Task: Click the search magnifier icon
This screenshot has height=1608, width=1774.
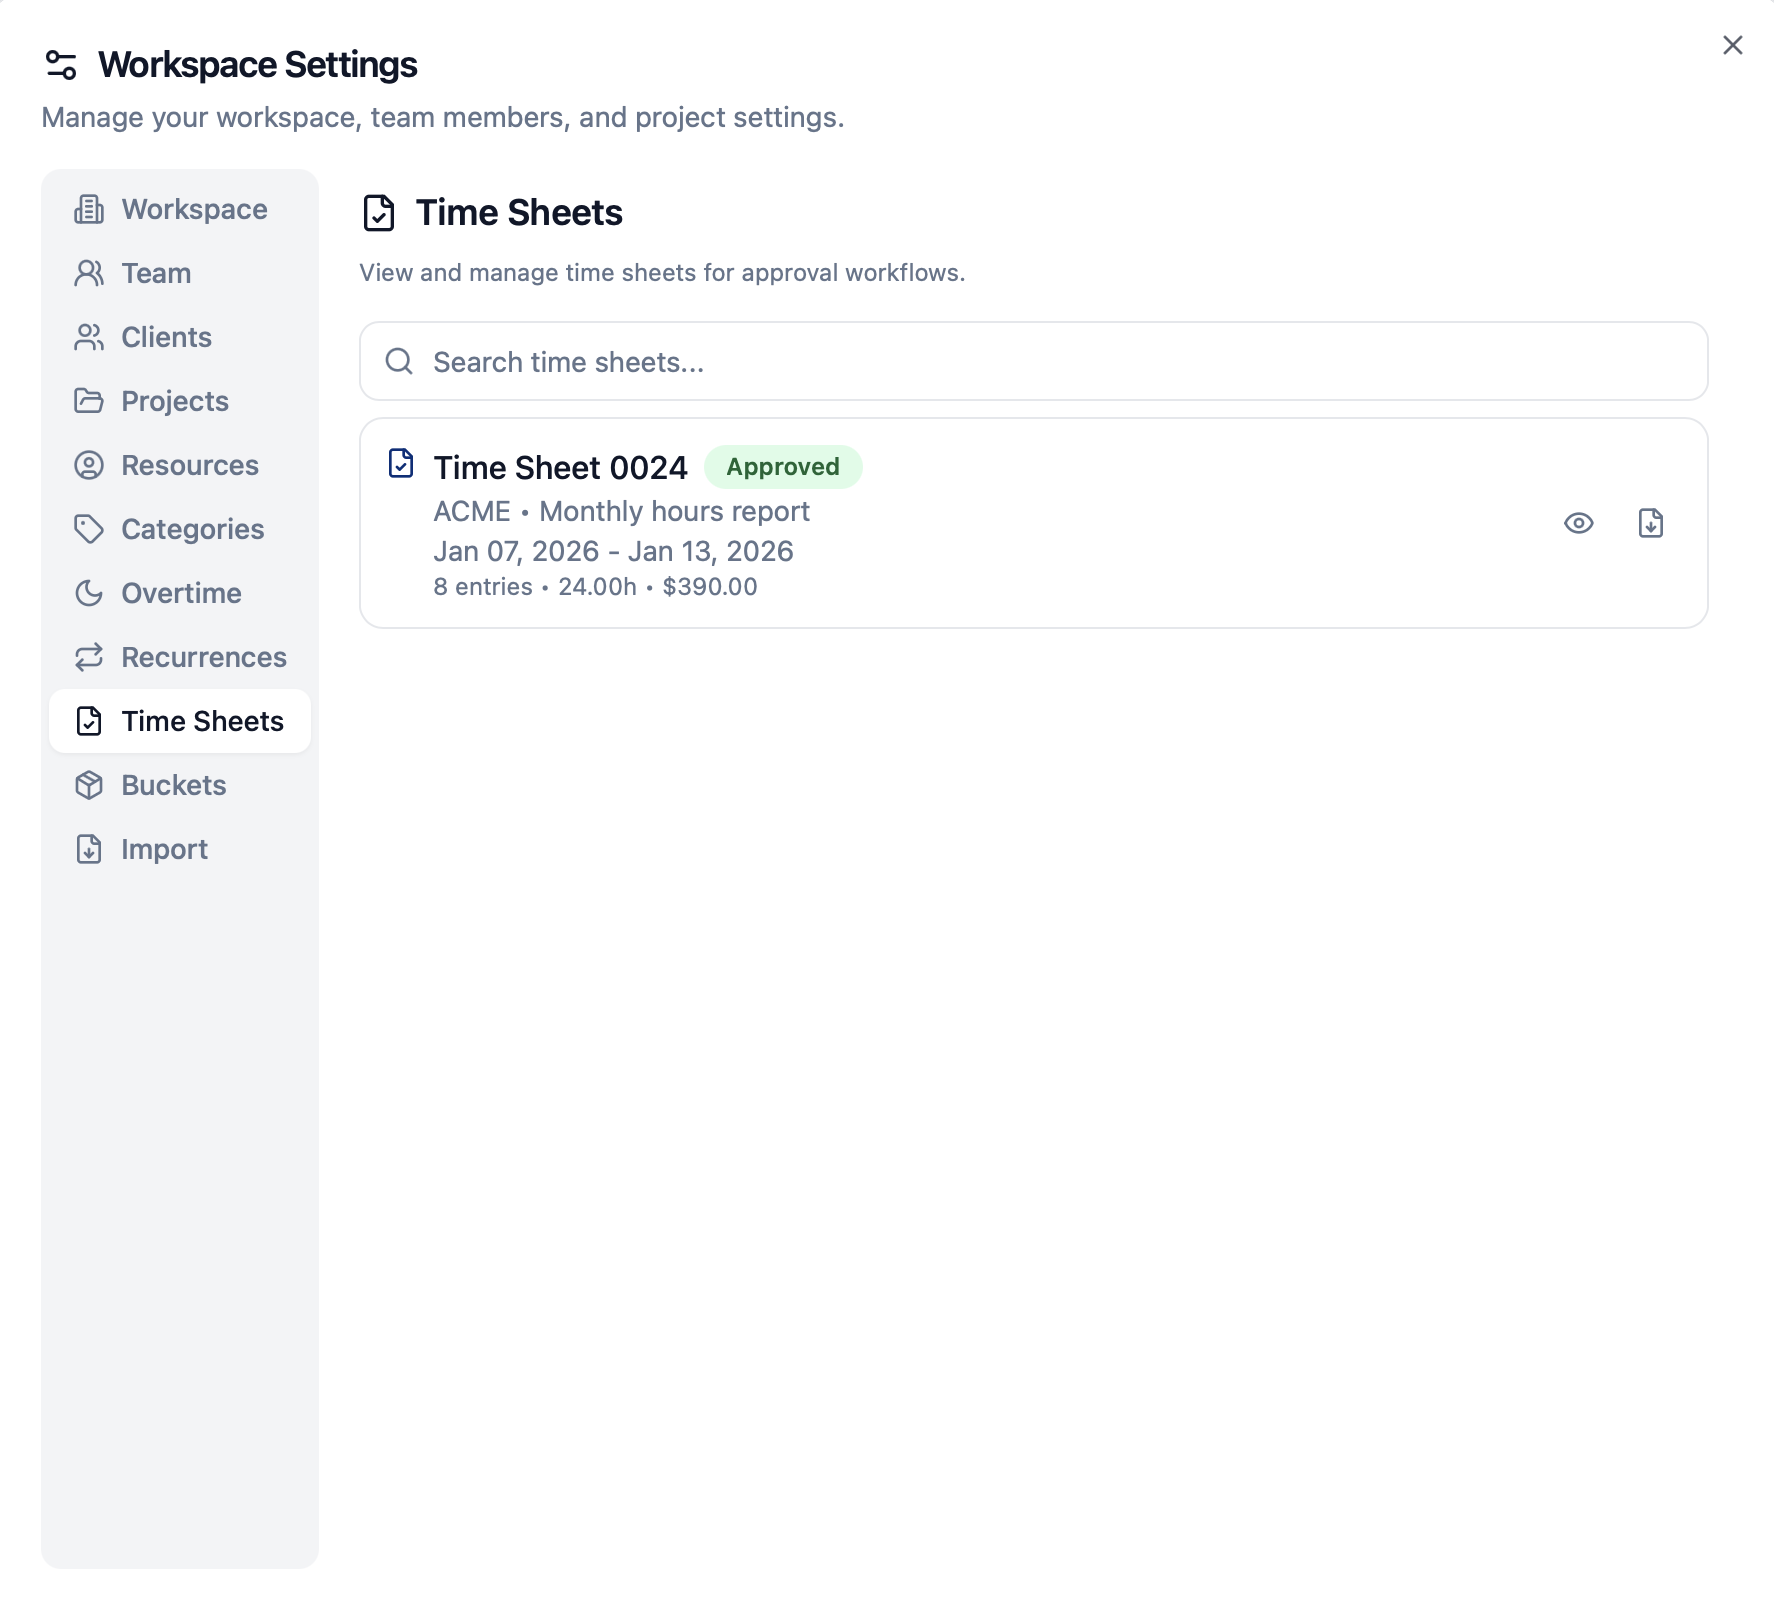Action: tap(399, 361)
